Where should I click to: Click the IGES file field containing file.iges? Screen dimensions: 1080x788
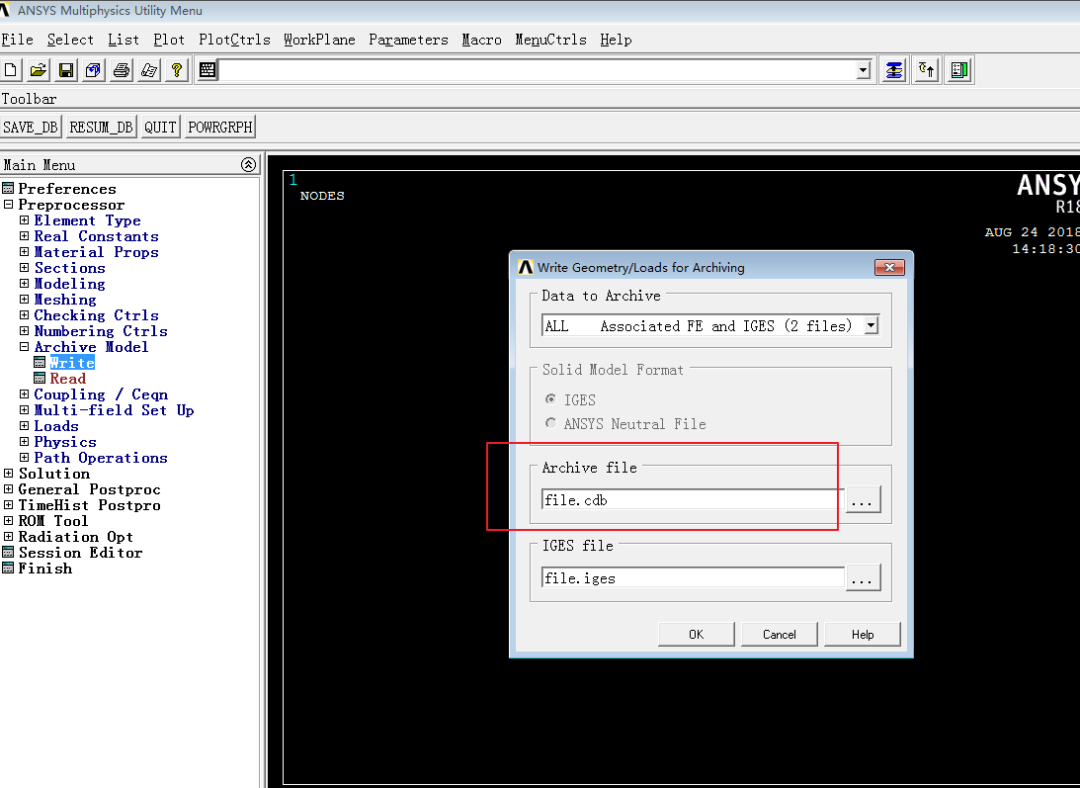click(692, 578)
